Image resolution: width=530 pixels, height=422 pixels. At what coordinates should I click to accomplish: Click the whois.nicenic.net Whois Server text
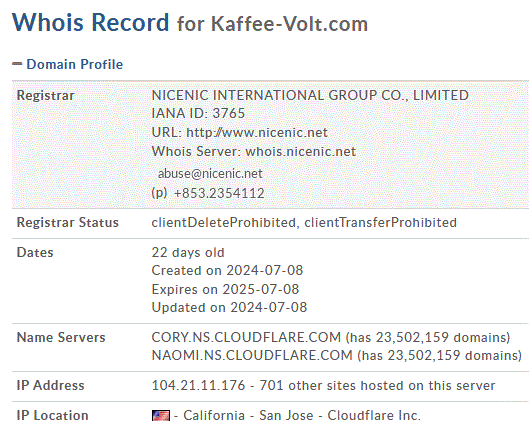(300, 151)
